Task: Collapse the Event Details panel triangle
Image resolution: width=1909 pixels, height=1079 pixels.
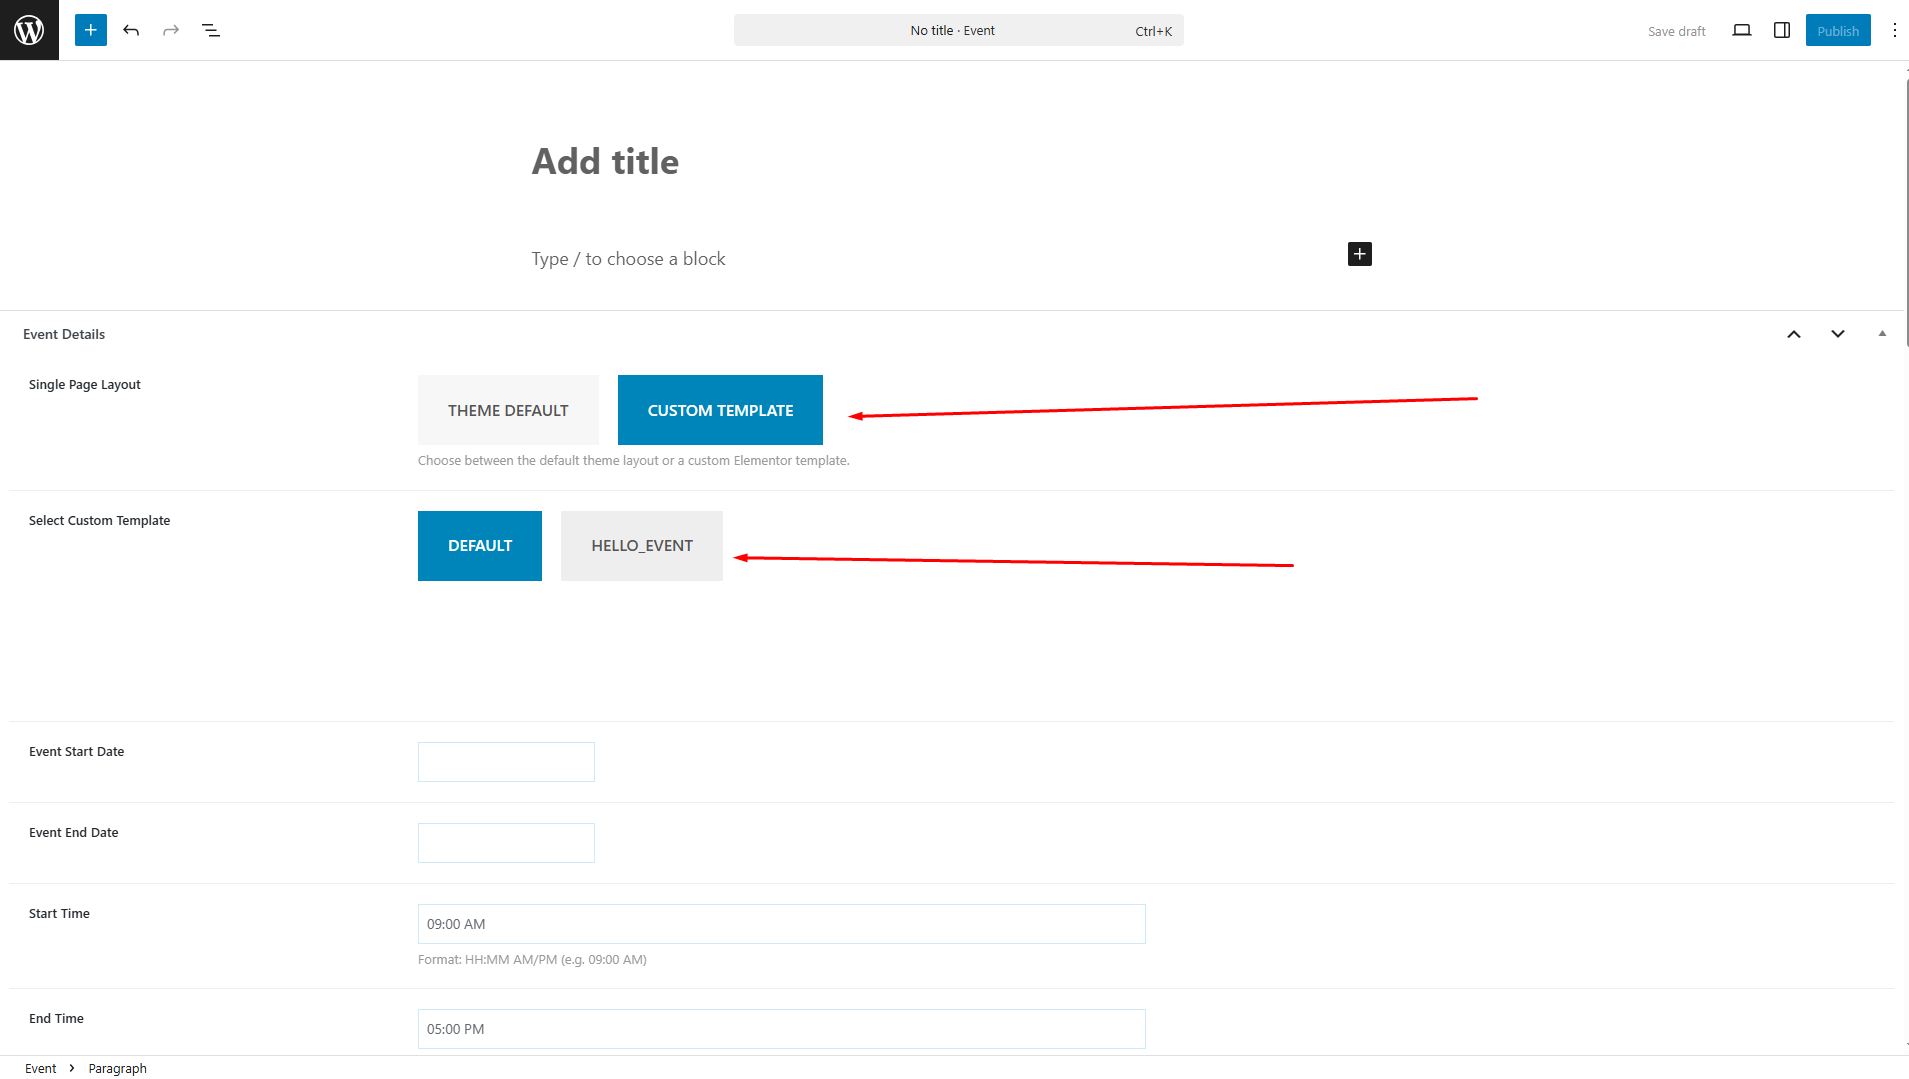Action: (x=1882, y=334)
